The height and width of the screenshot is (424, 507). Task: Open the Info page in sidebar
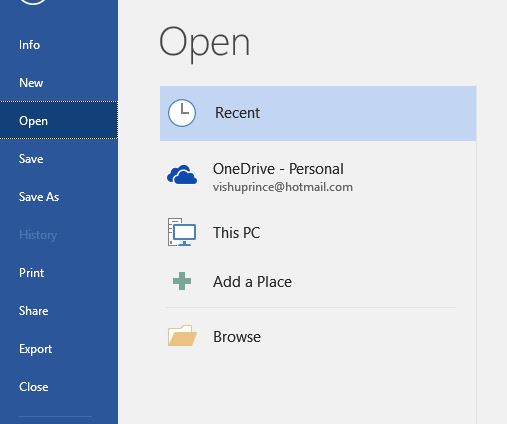29,45
